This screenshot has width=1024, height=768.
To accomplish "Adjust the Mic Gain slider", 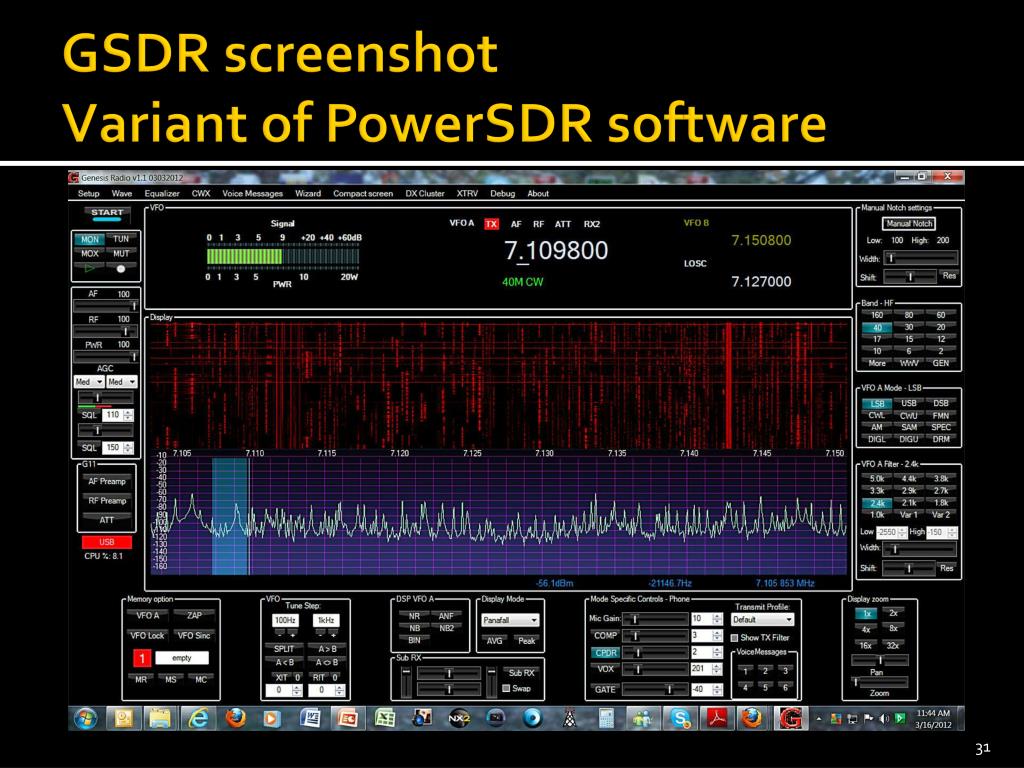I will tap(655, 618).
